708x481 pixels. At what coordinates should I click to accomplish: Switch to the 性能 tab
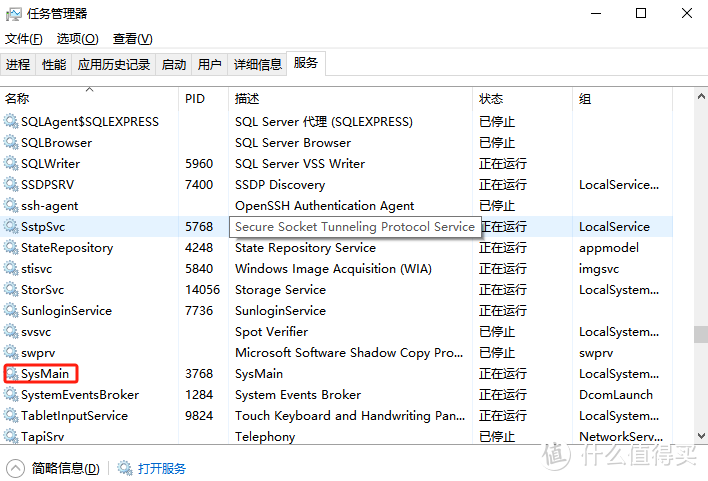point(54,65)
